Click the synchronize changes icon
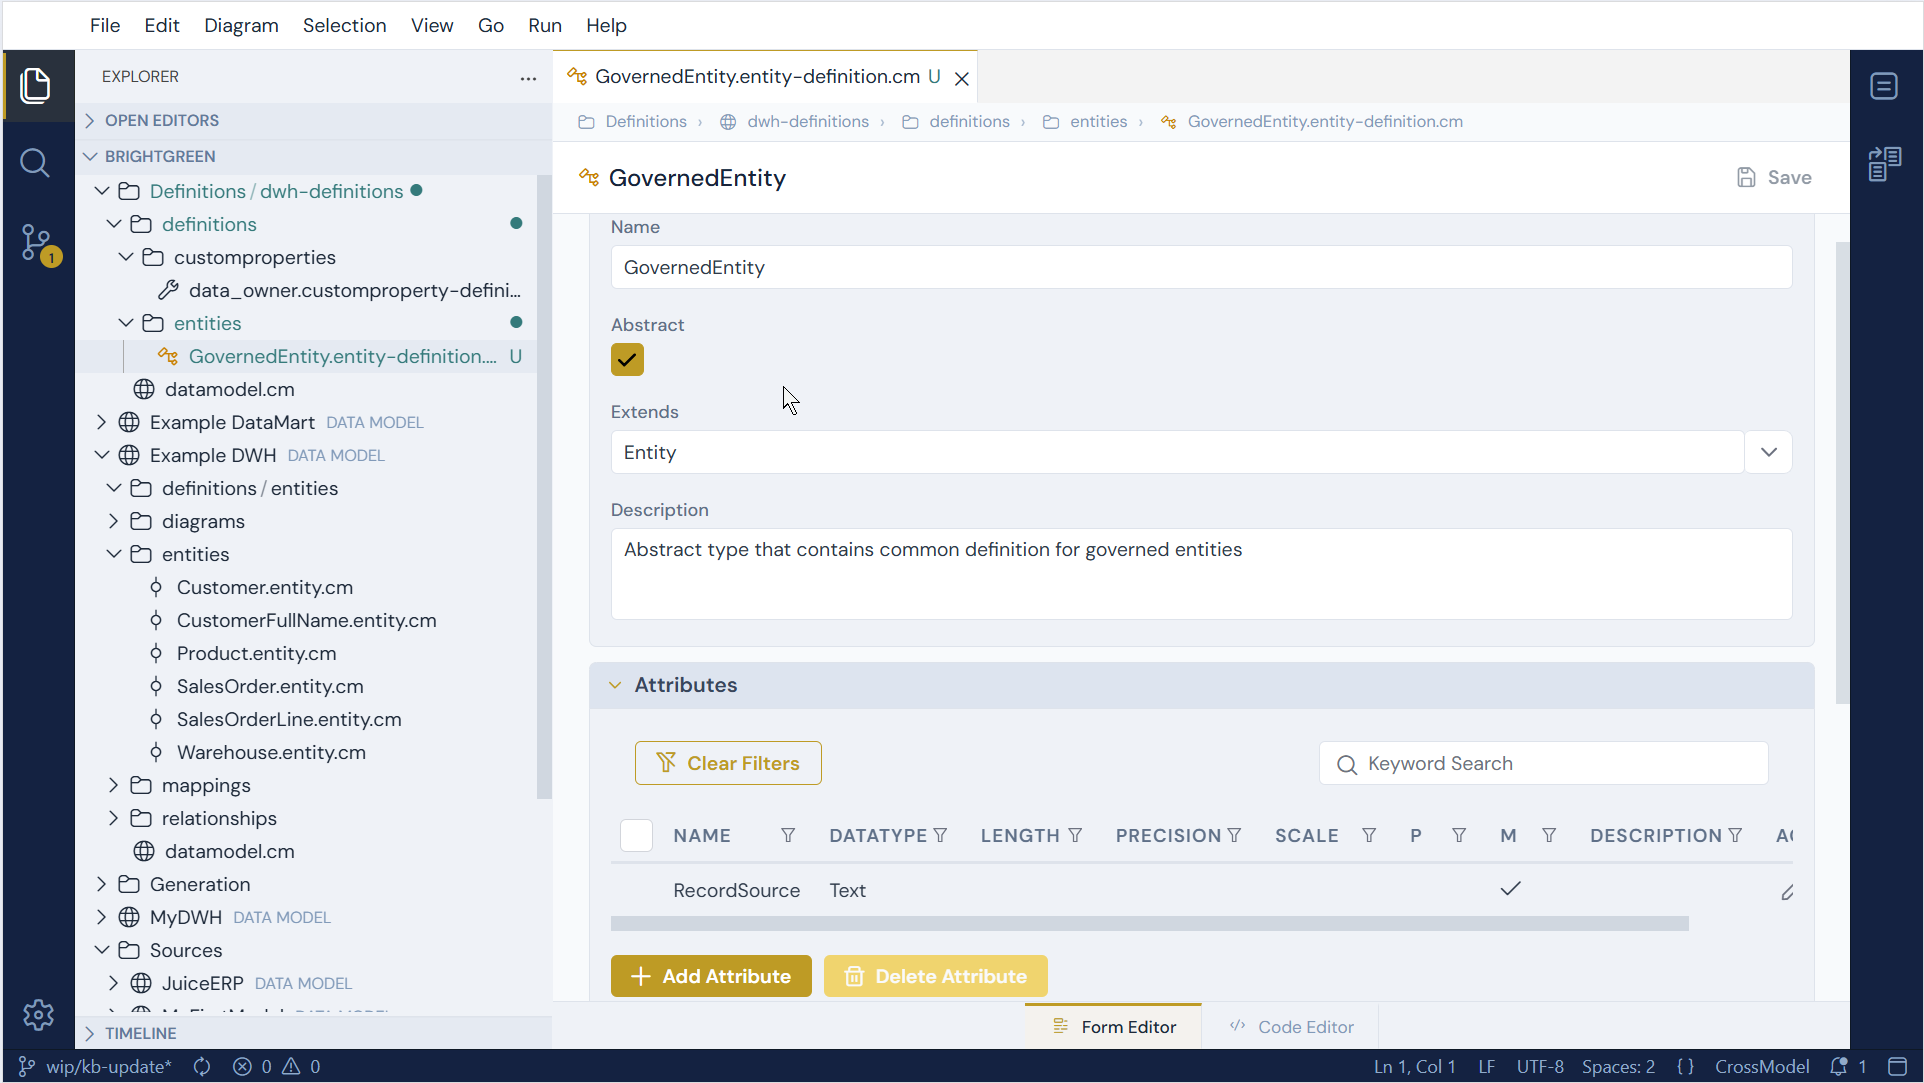Viewport: 1924px width, 1083px height. 202,1067
